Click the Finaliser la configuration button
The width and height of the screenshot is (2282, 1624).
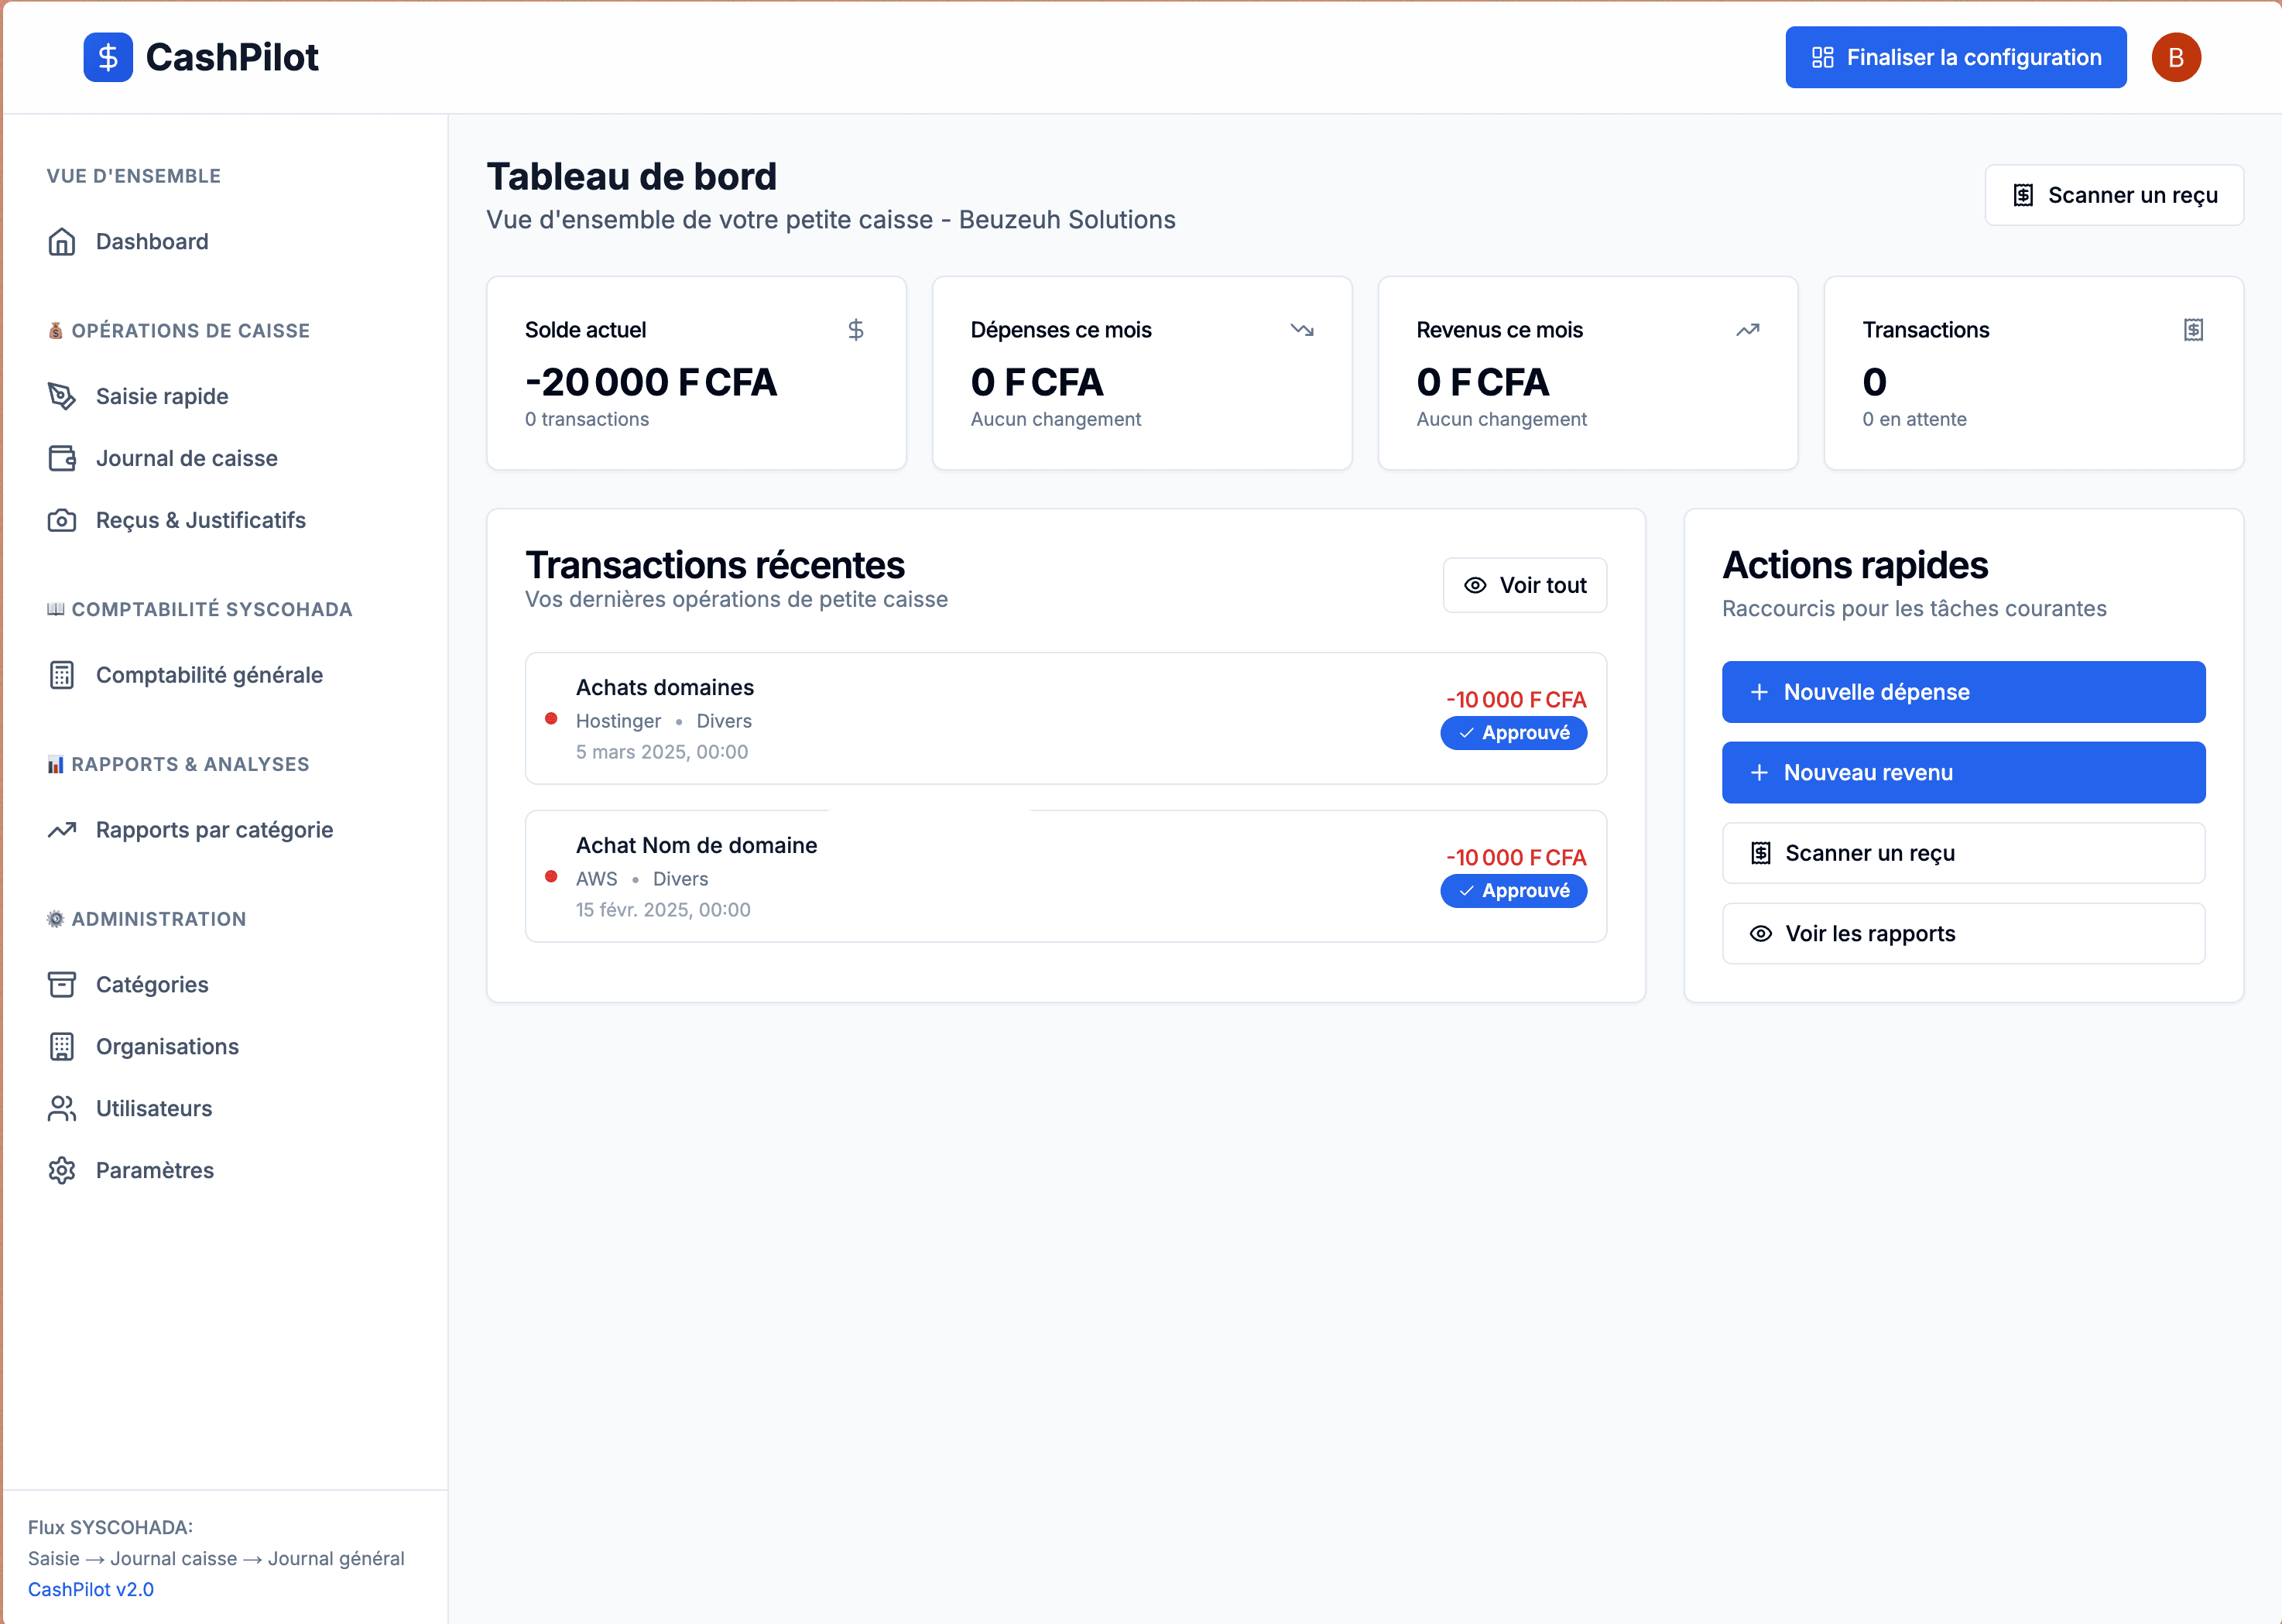(x=1955, y=57)
